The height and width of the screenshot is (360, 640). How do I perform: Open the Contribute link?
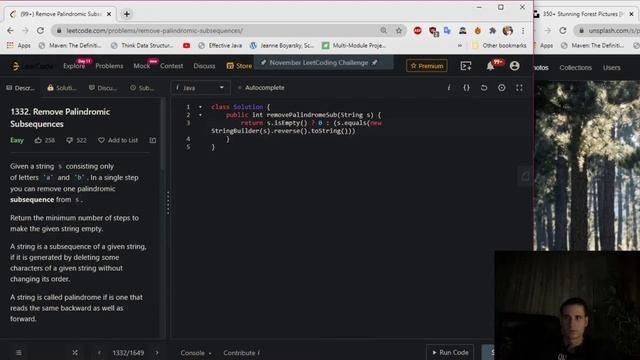[x=241, y=353]
